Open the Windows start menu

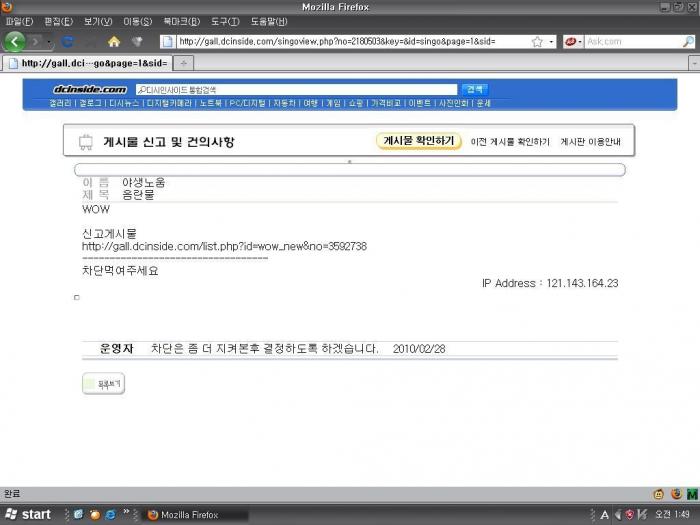click(28, 514)
